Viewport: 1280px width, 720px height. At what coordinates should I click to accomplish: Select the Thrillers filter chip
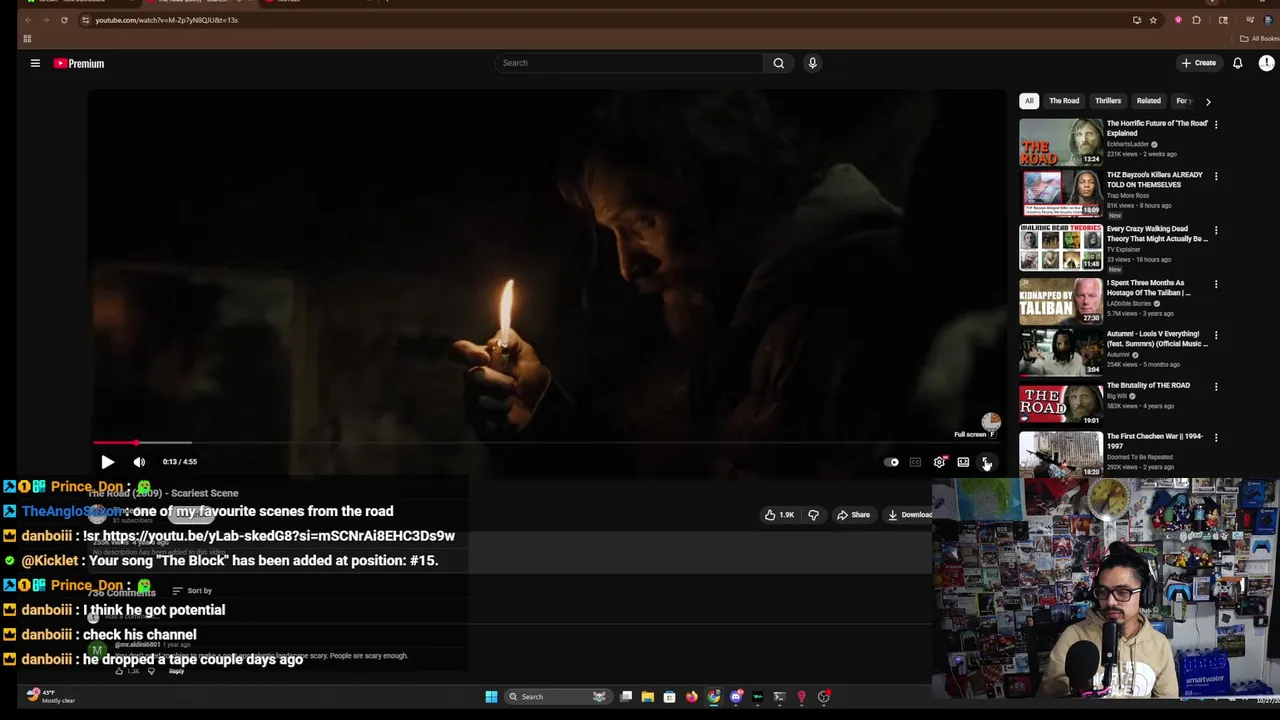click(x=1108, y=101)
